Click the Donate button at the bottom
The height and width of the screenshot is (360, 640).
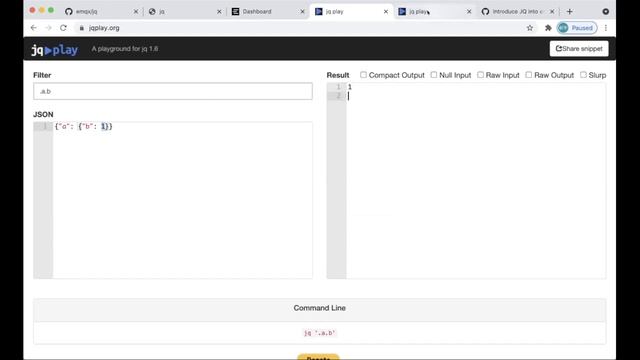[x=318, y=357]
